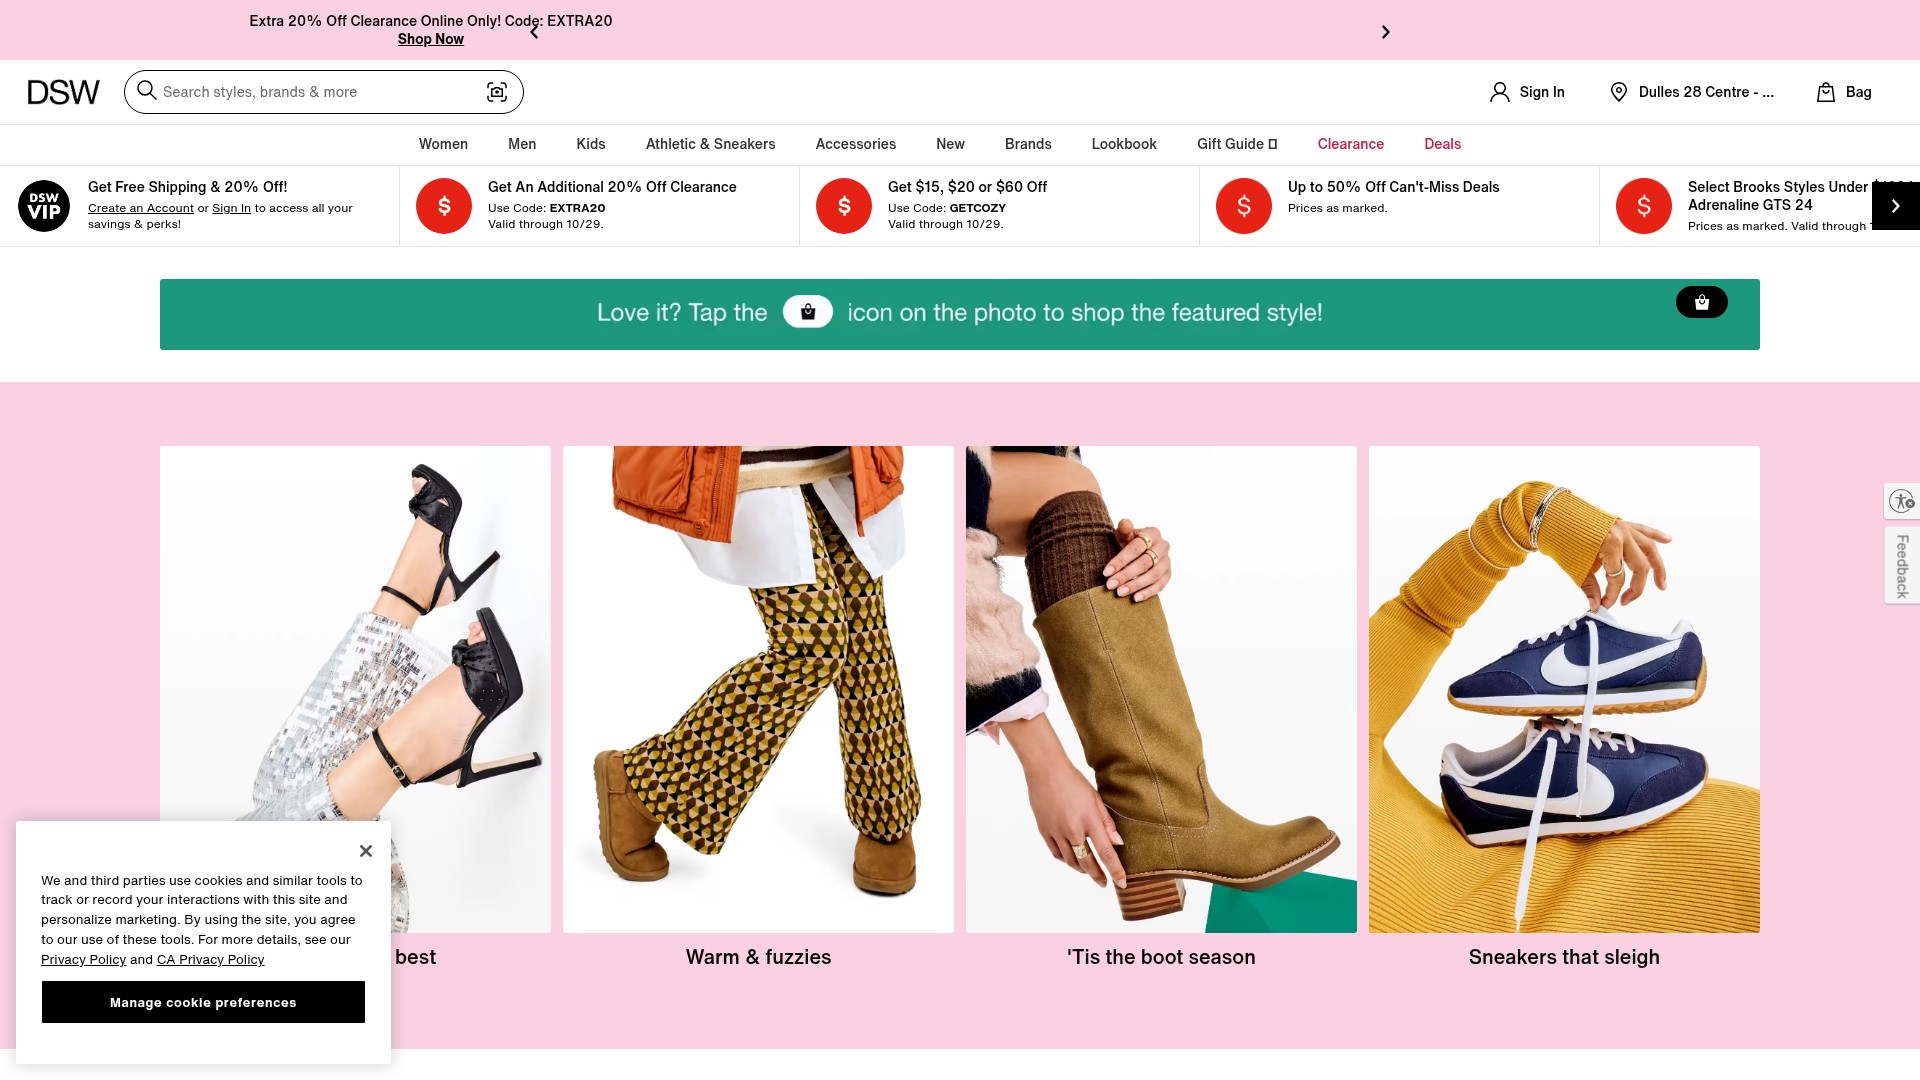This screenshot has height=1080, width=1920.
Task: Click the Get $15, $20 or $60 Off offer
Action: [x=967, y=187]
